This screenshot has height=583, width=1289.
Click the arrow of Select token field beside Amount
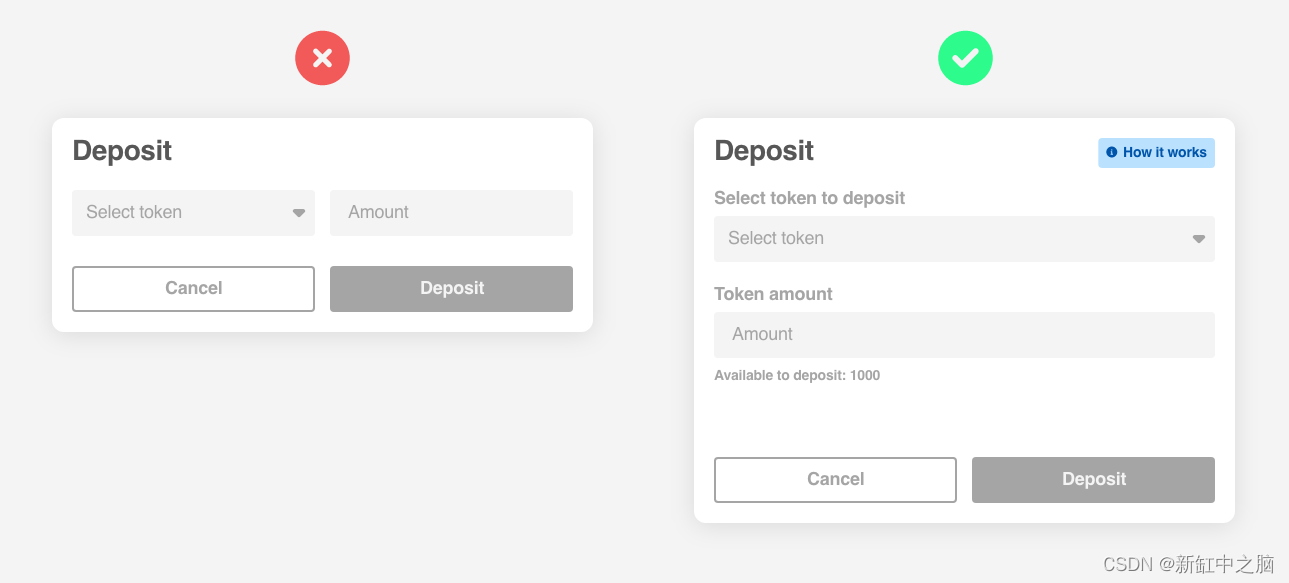click(298, 213)
